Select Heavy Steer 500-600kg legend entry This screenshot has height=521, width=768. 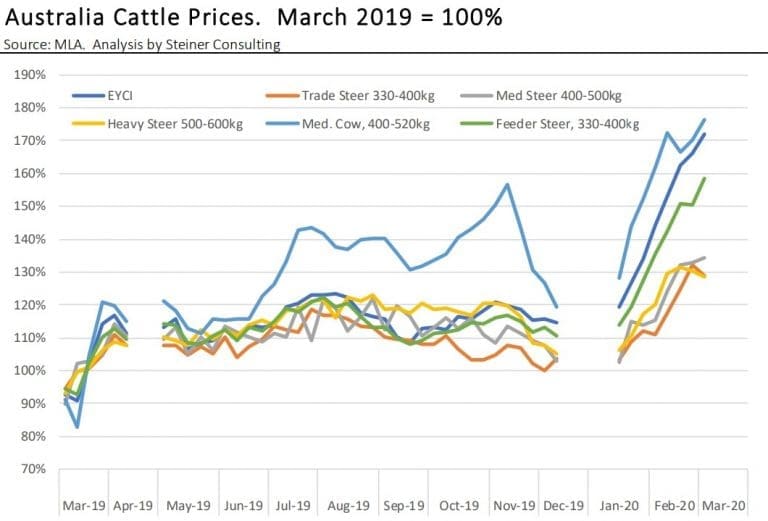(x=157, y=124)
